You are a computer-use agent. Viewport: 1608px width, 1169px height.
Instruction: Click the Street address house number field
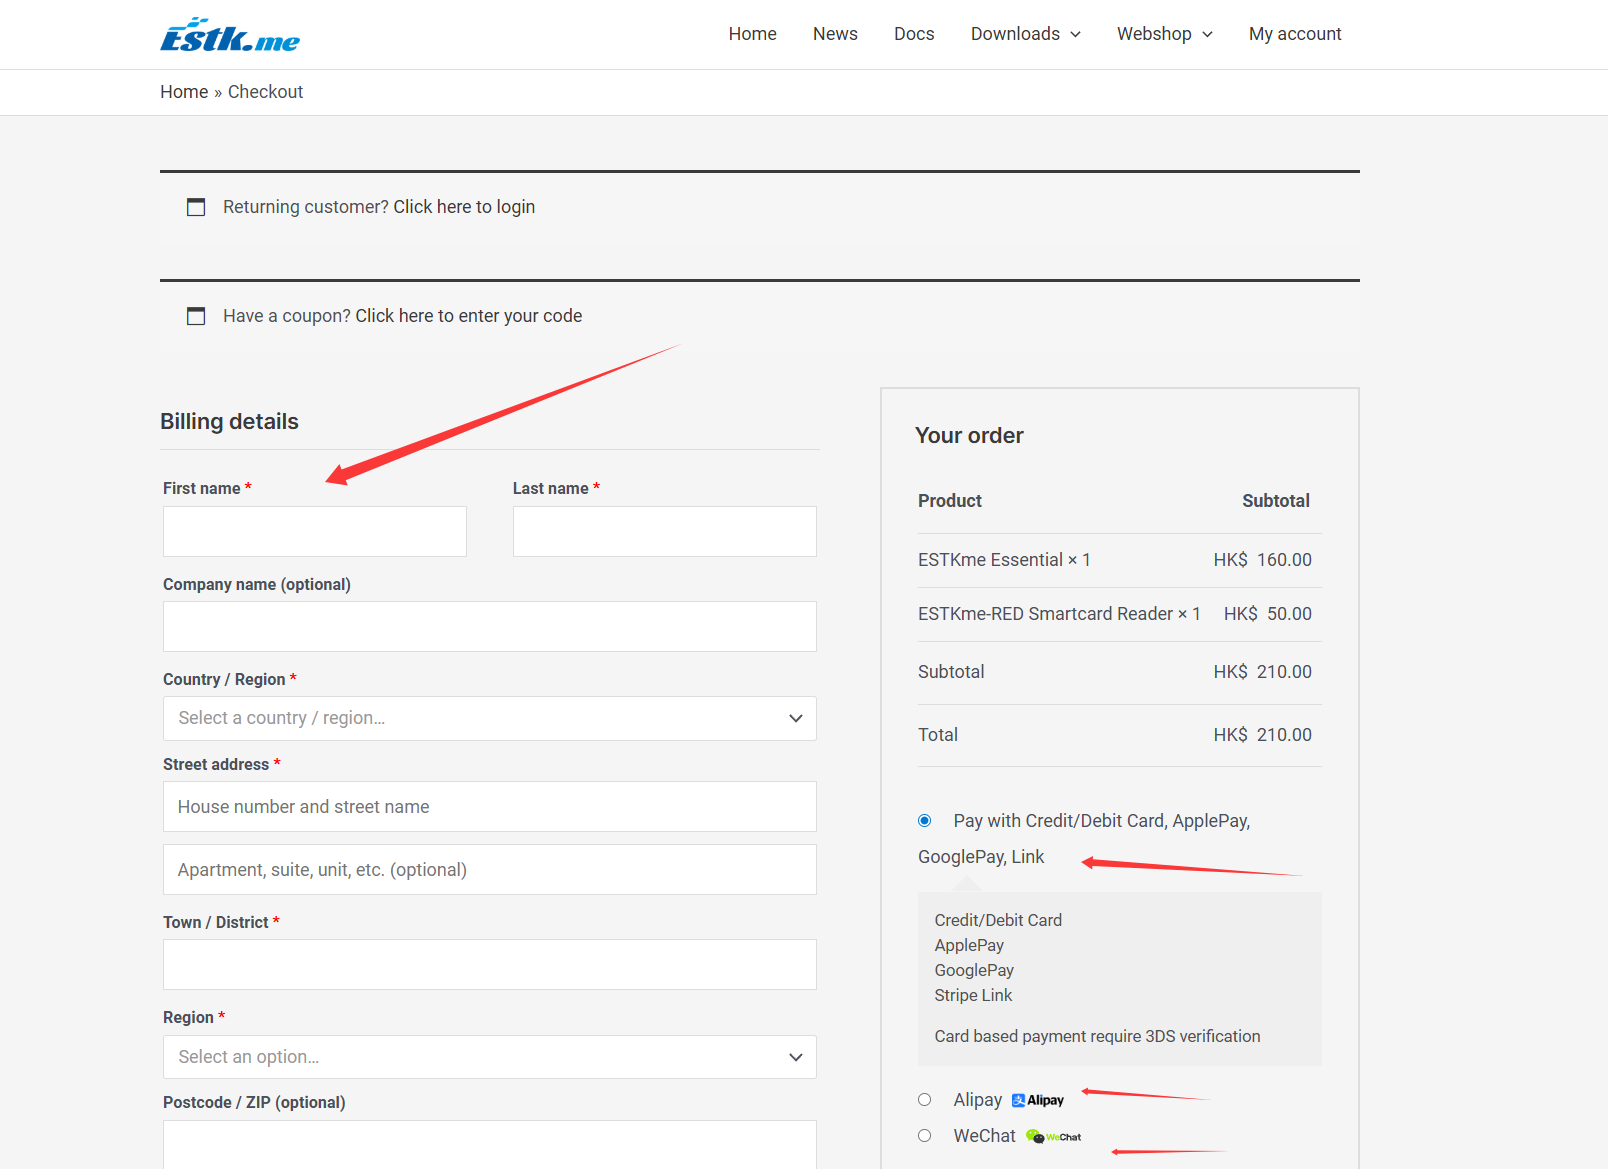click(489, 807)
